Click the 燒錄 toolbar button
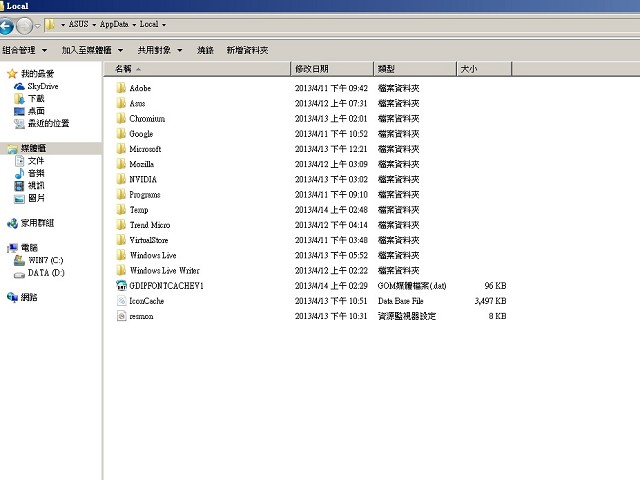The height and width of the screenshot is (480, 640). pos(205,50)
